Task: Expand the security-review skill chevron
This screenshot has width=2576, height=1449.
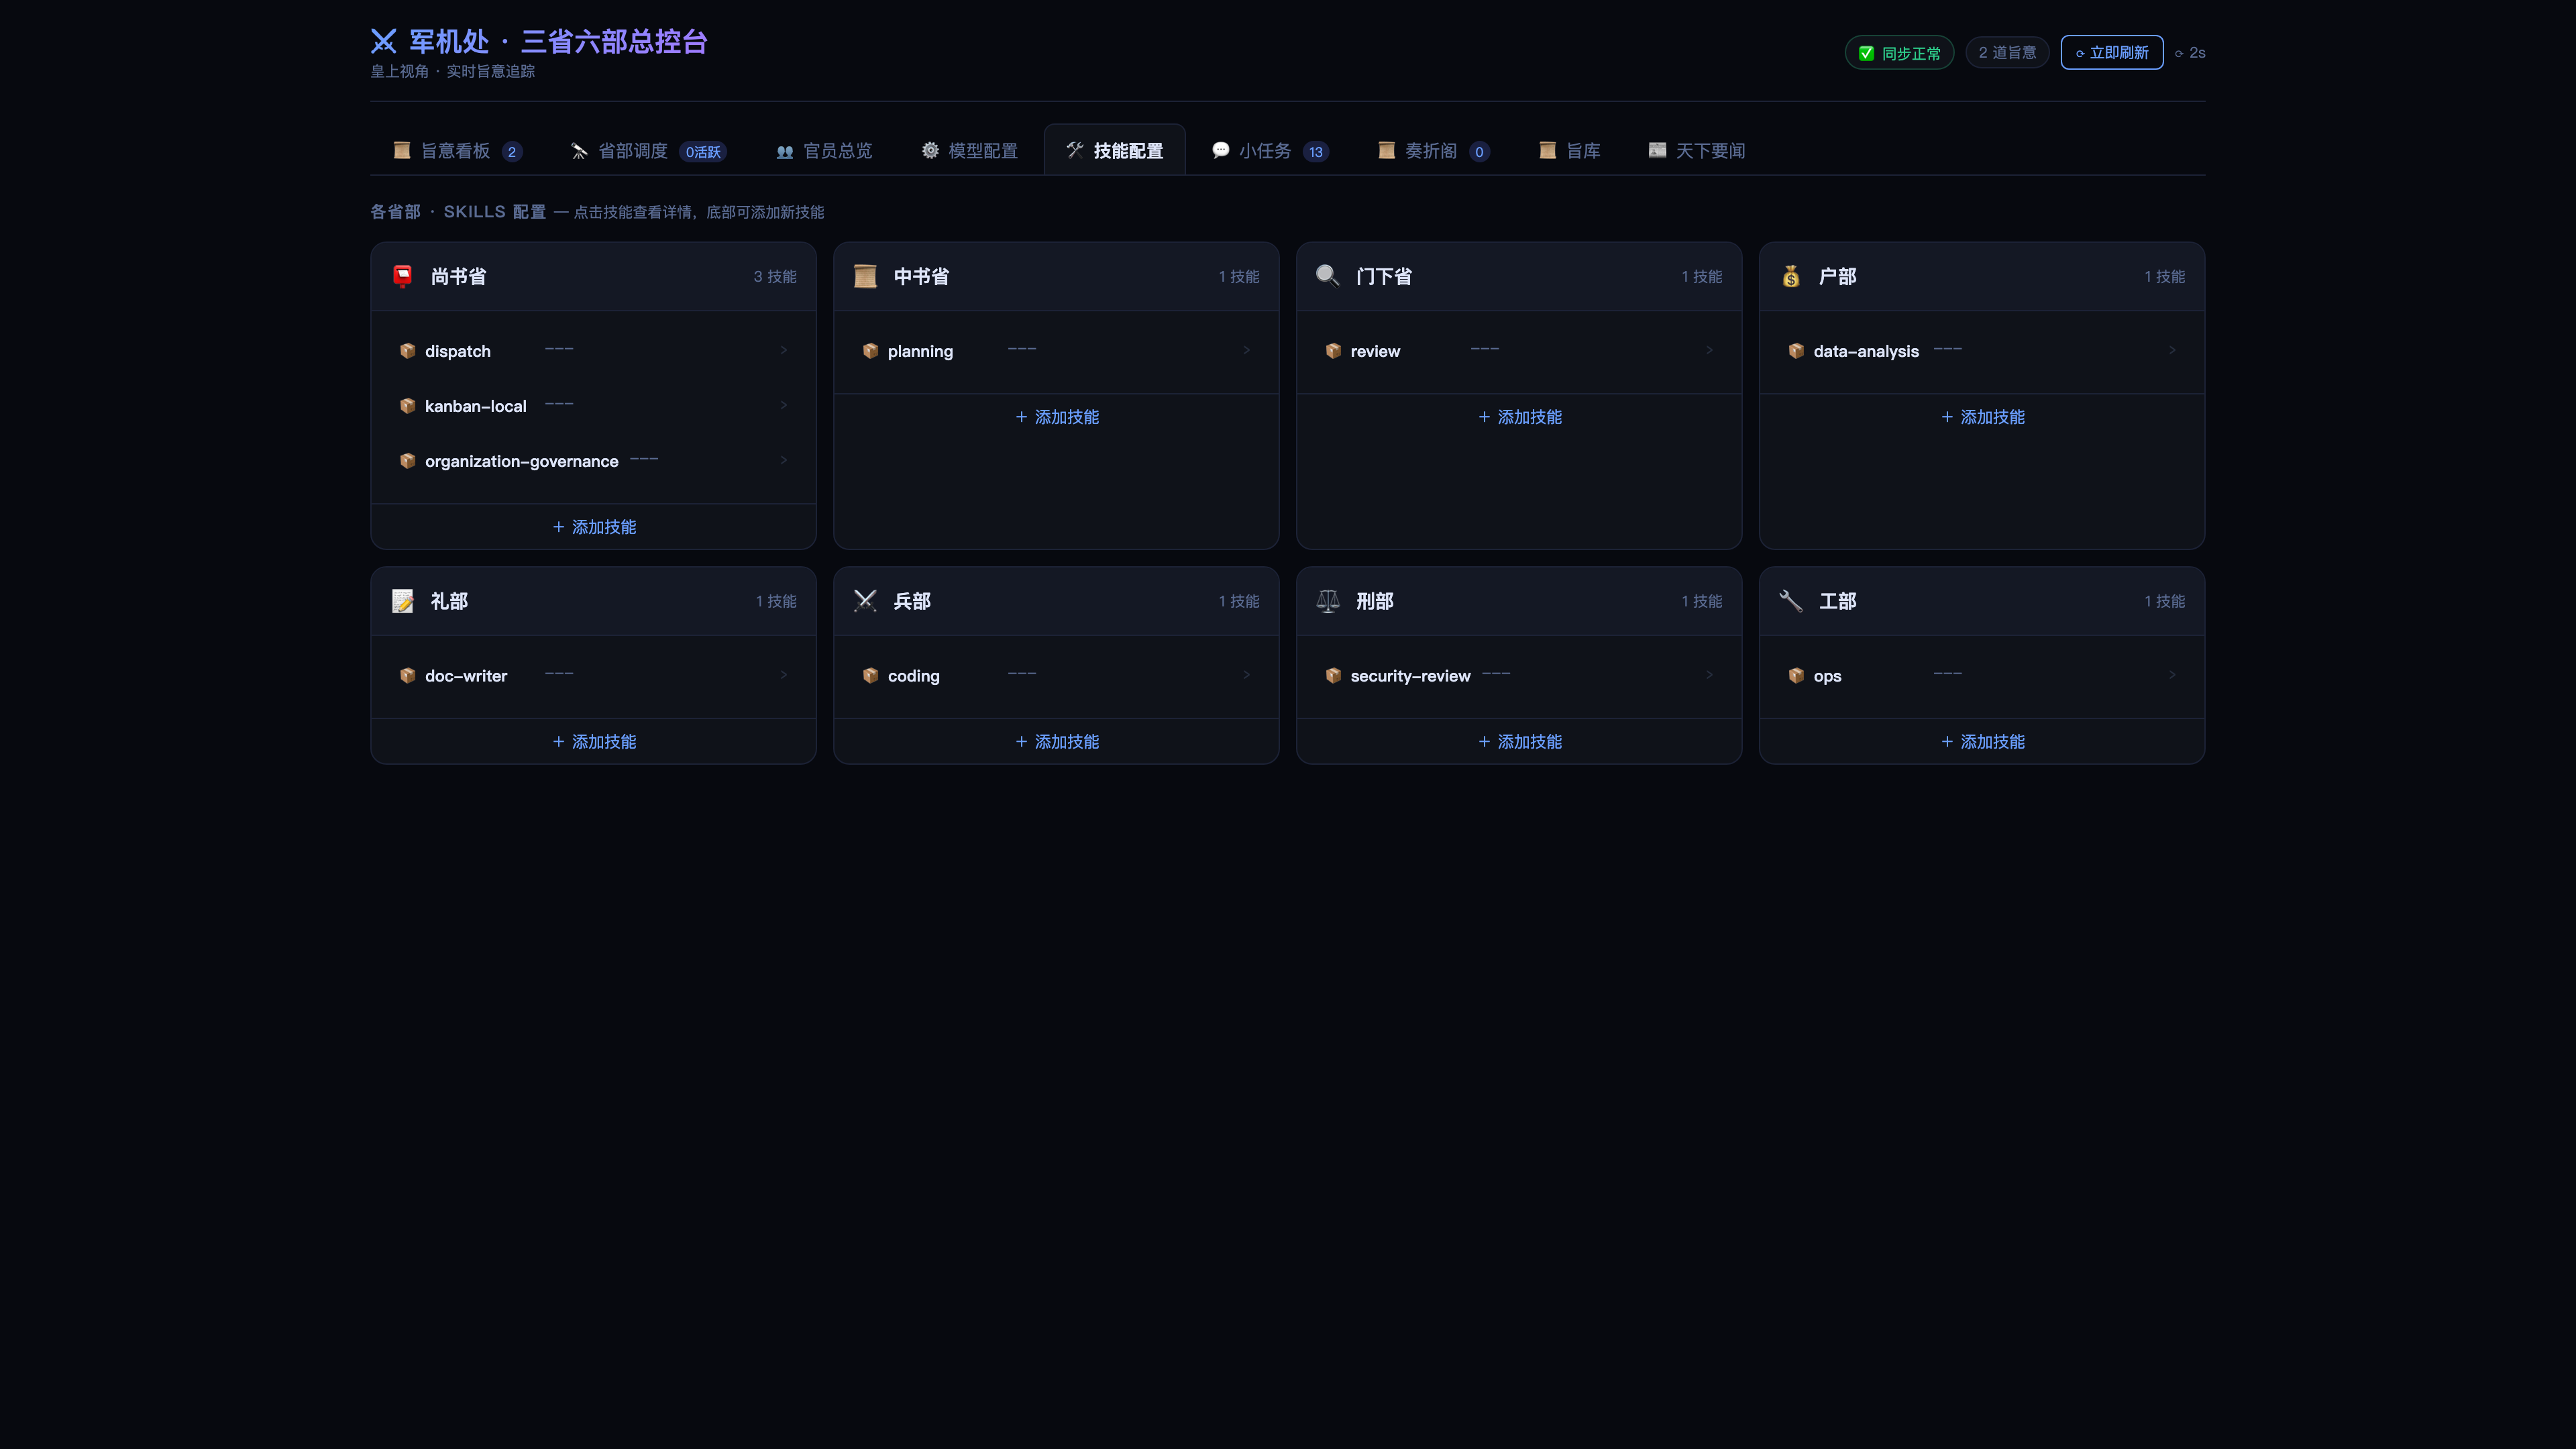Action: click(x=1709, y=675)
